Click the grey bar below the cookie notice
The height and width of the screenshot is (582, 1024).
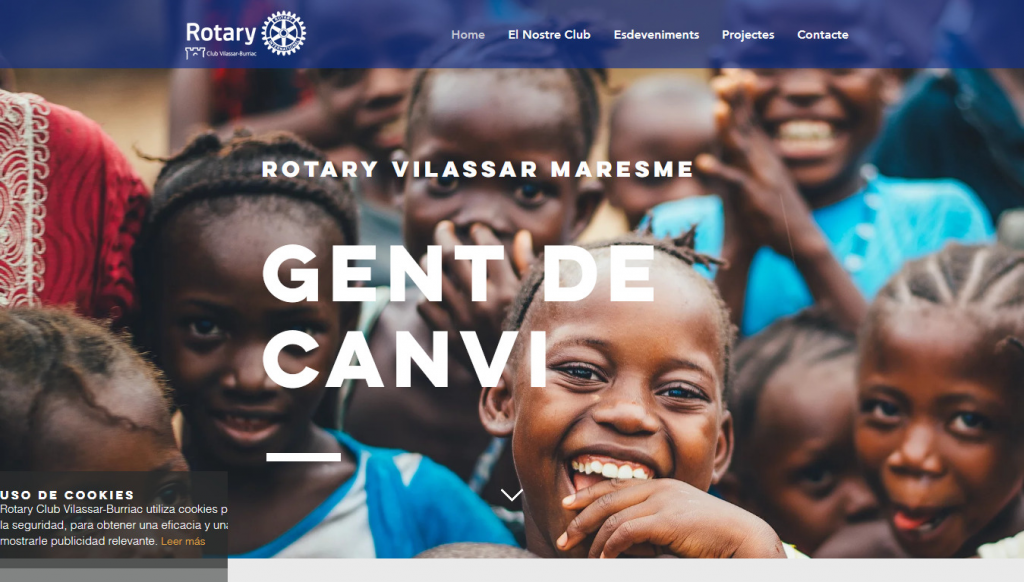[114, 570]
